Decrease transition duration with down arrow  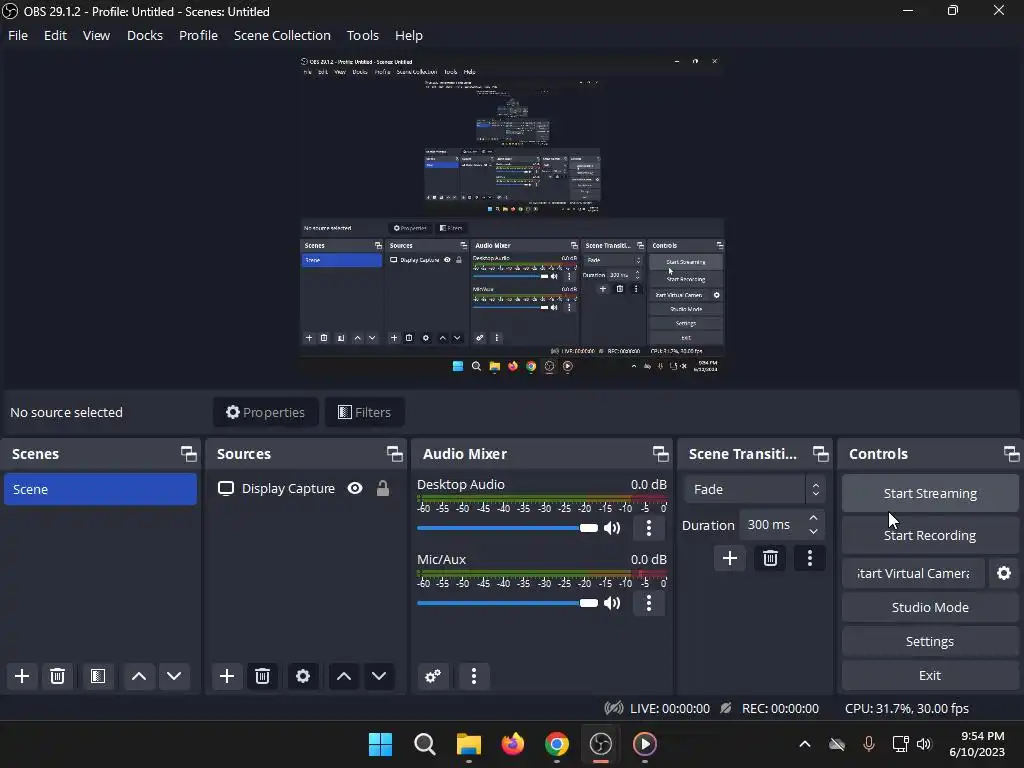pos(813,532)
